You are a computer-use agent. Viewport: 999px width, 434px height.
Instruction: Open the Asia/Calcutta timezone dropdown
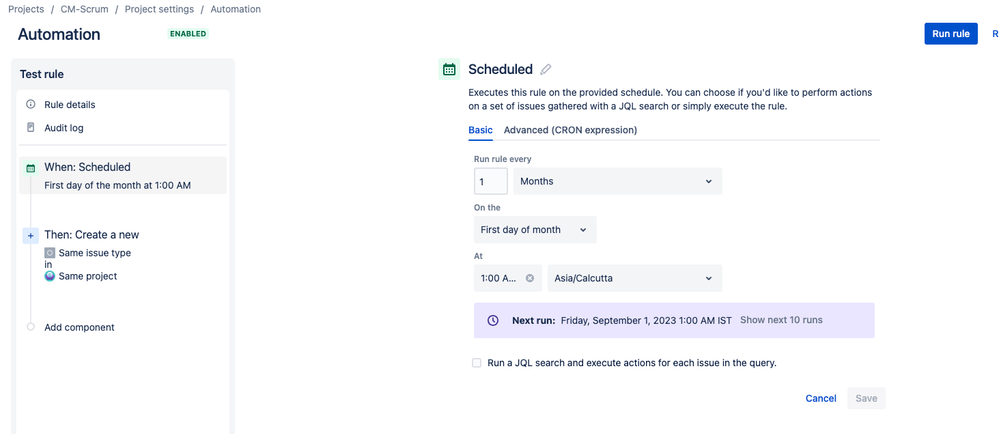[635, 278]
